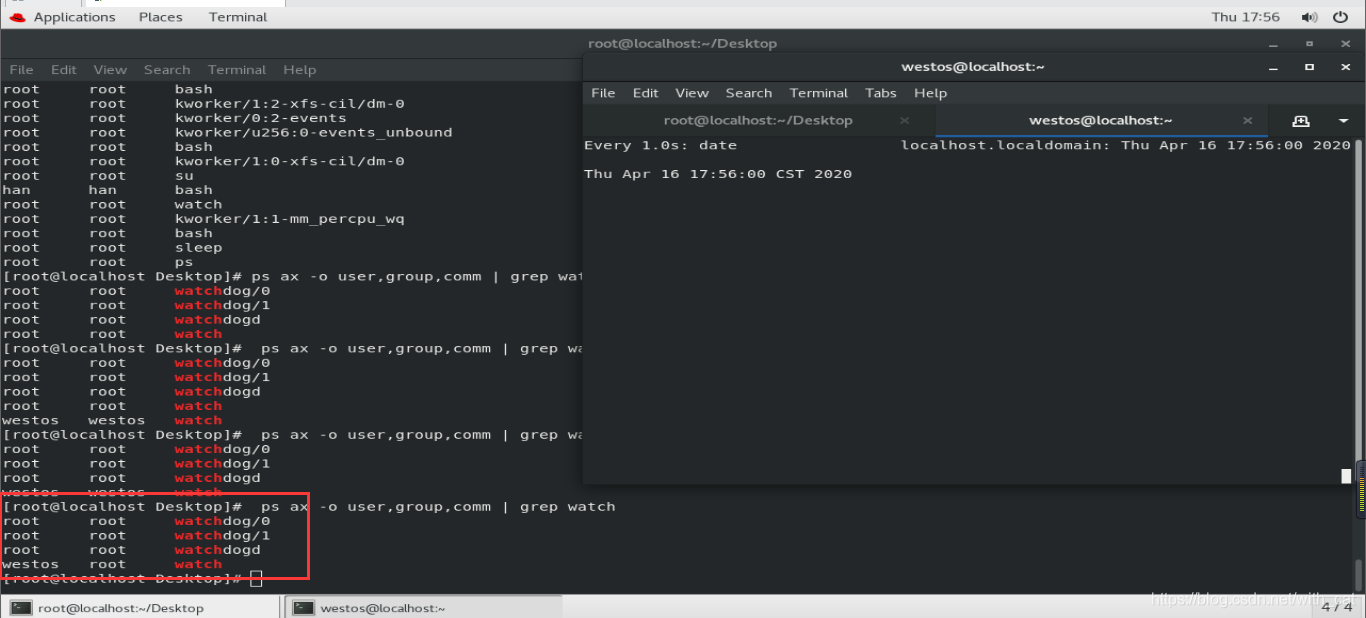Close the westos@localhost:~ tab

[1247, 120]
